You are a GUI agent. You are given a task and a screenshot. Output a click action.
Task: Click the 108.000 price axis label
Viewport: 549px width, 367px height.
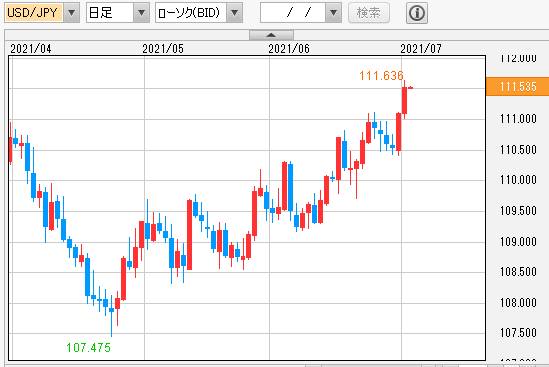pos(518,302)
